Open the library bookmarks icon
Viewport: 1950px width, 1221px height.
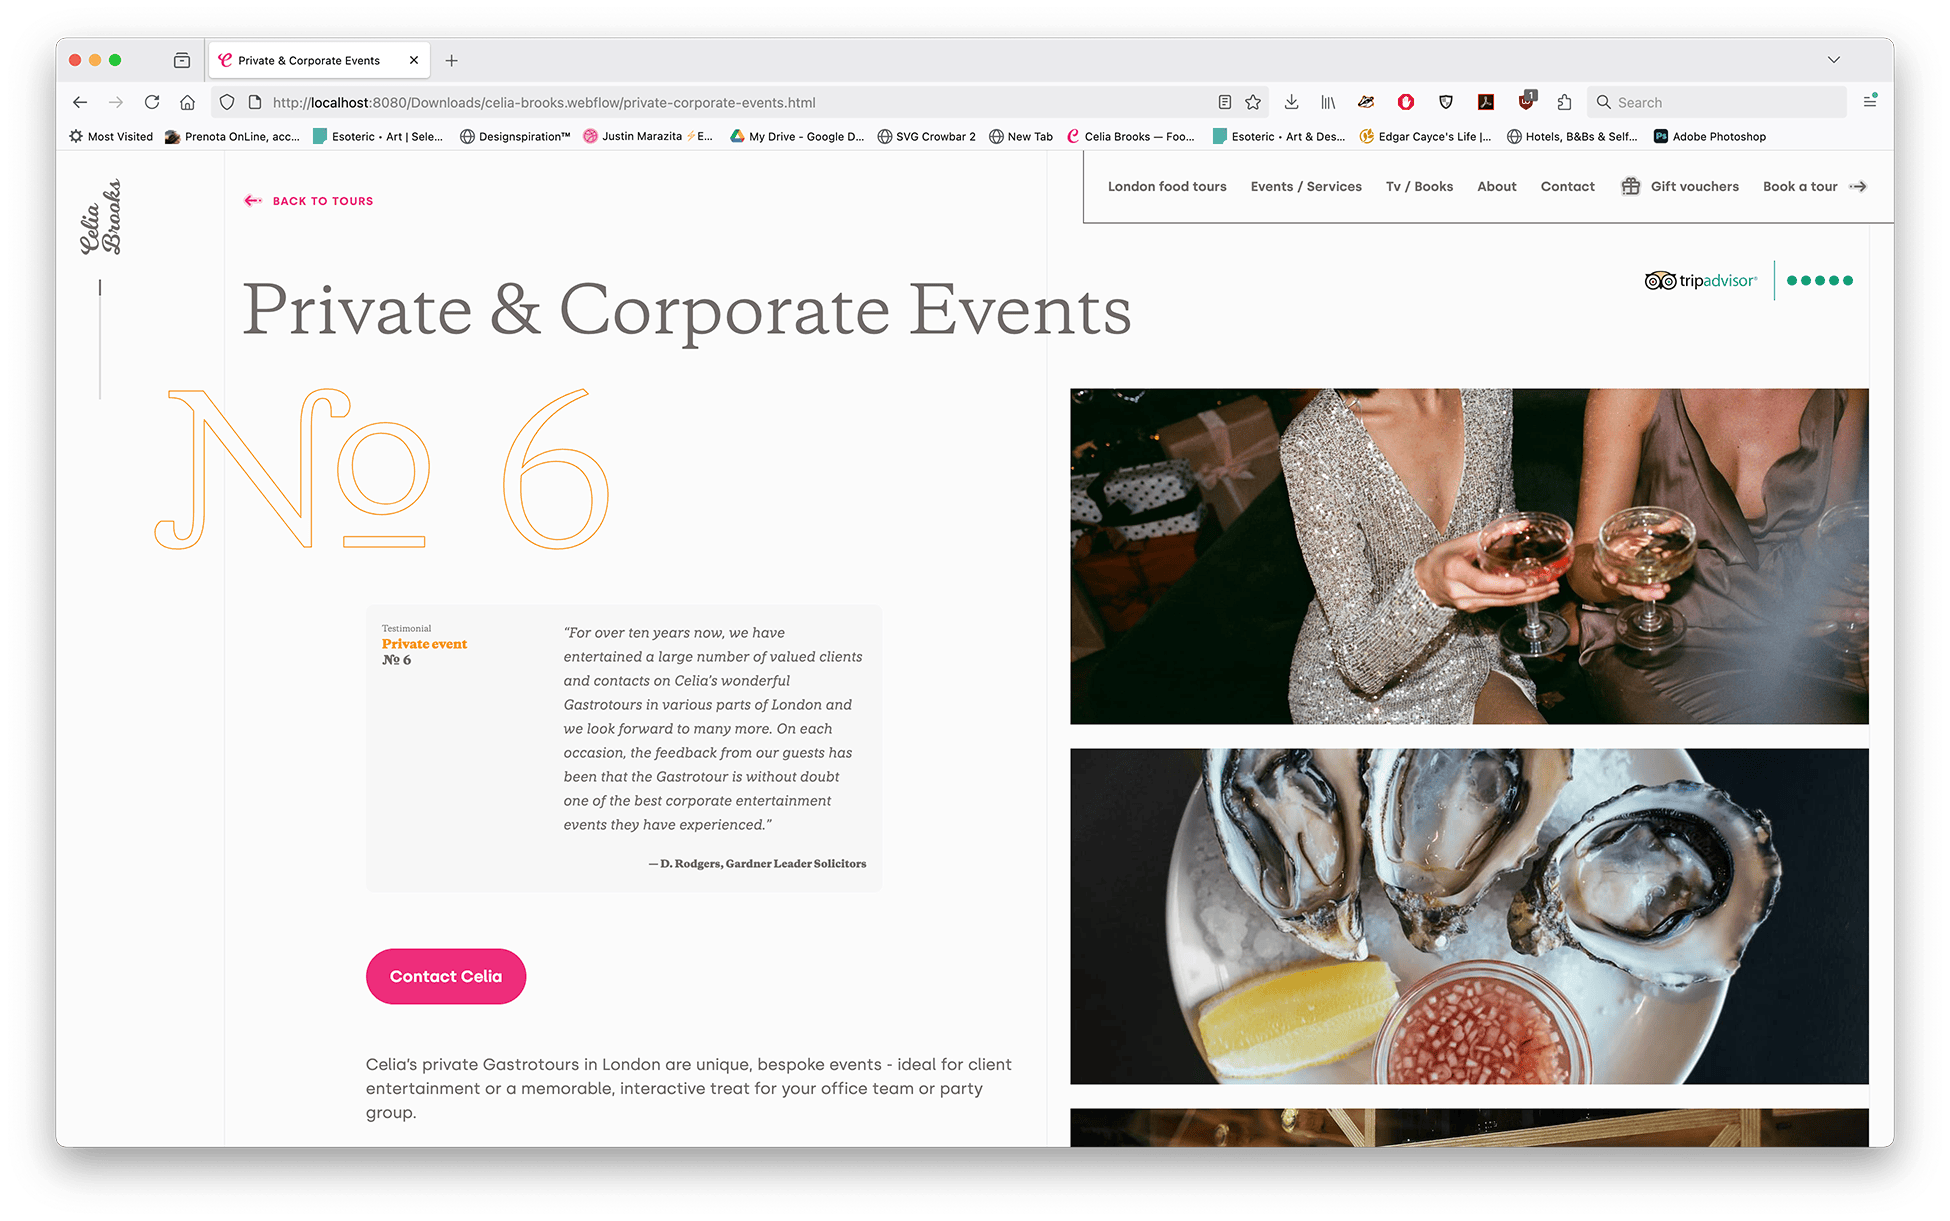coord(1328,102)
